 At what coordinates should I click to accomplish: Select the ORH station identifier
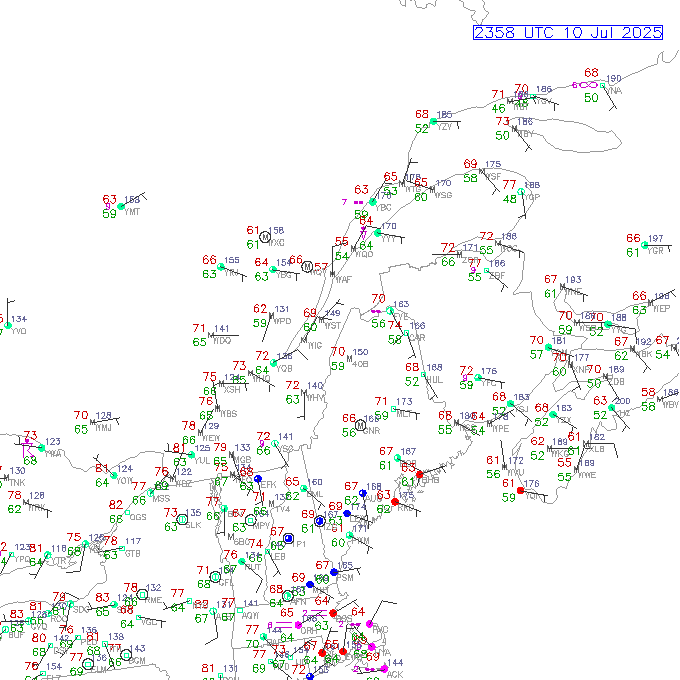point(309,630)
